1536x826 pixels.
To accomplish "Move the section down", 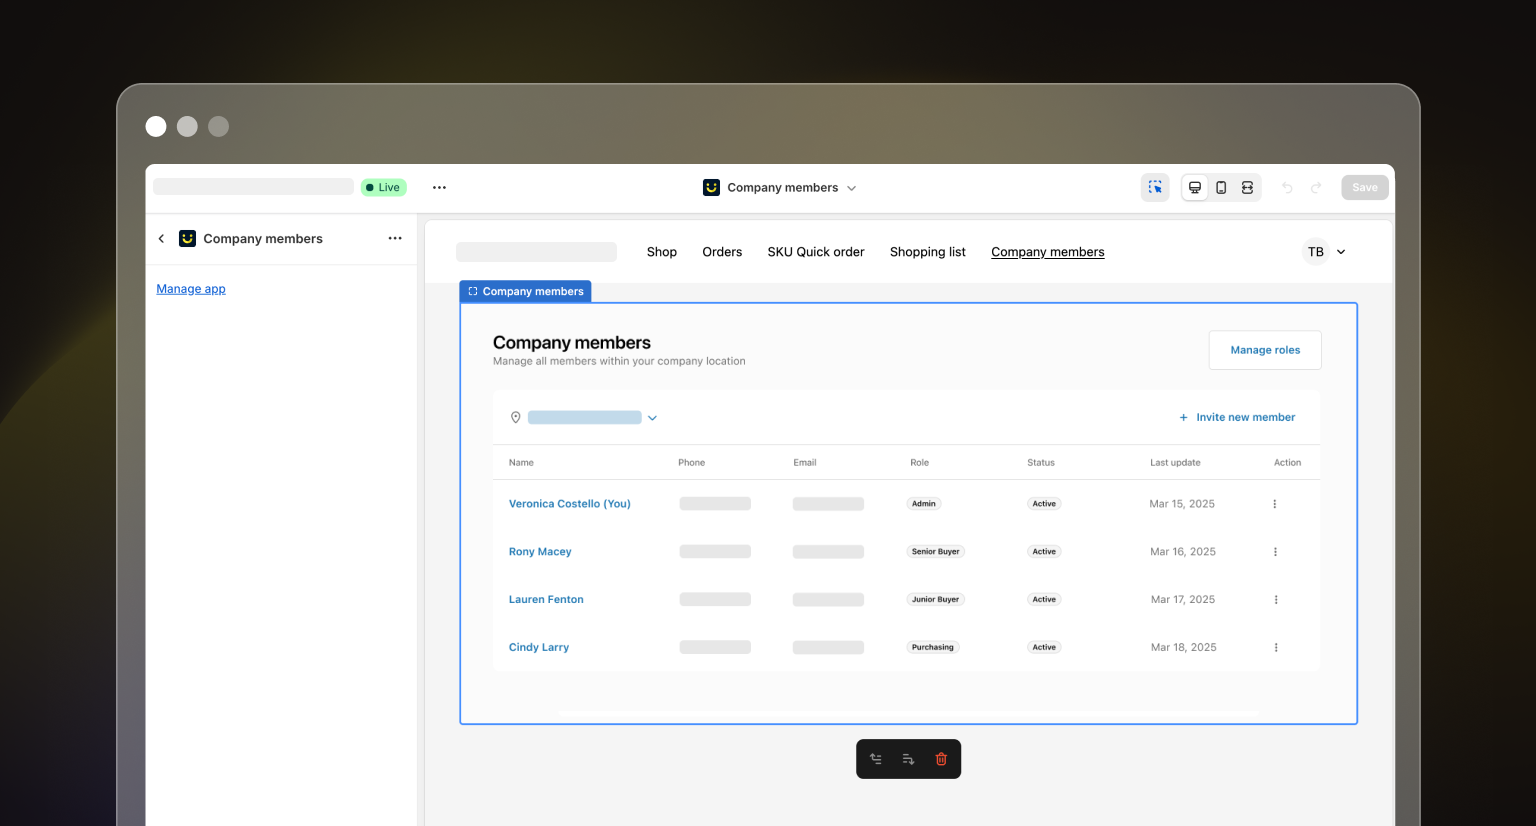I will pyautogui.click(x=908, y=759).
